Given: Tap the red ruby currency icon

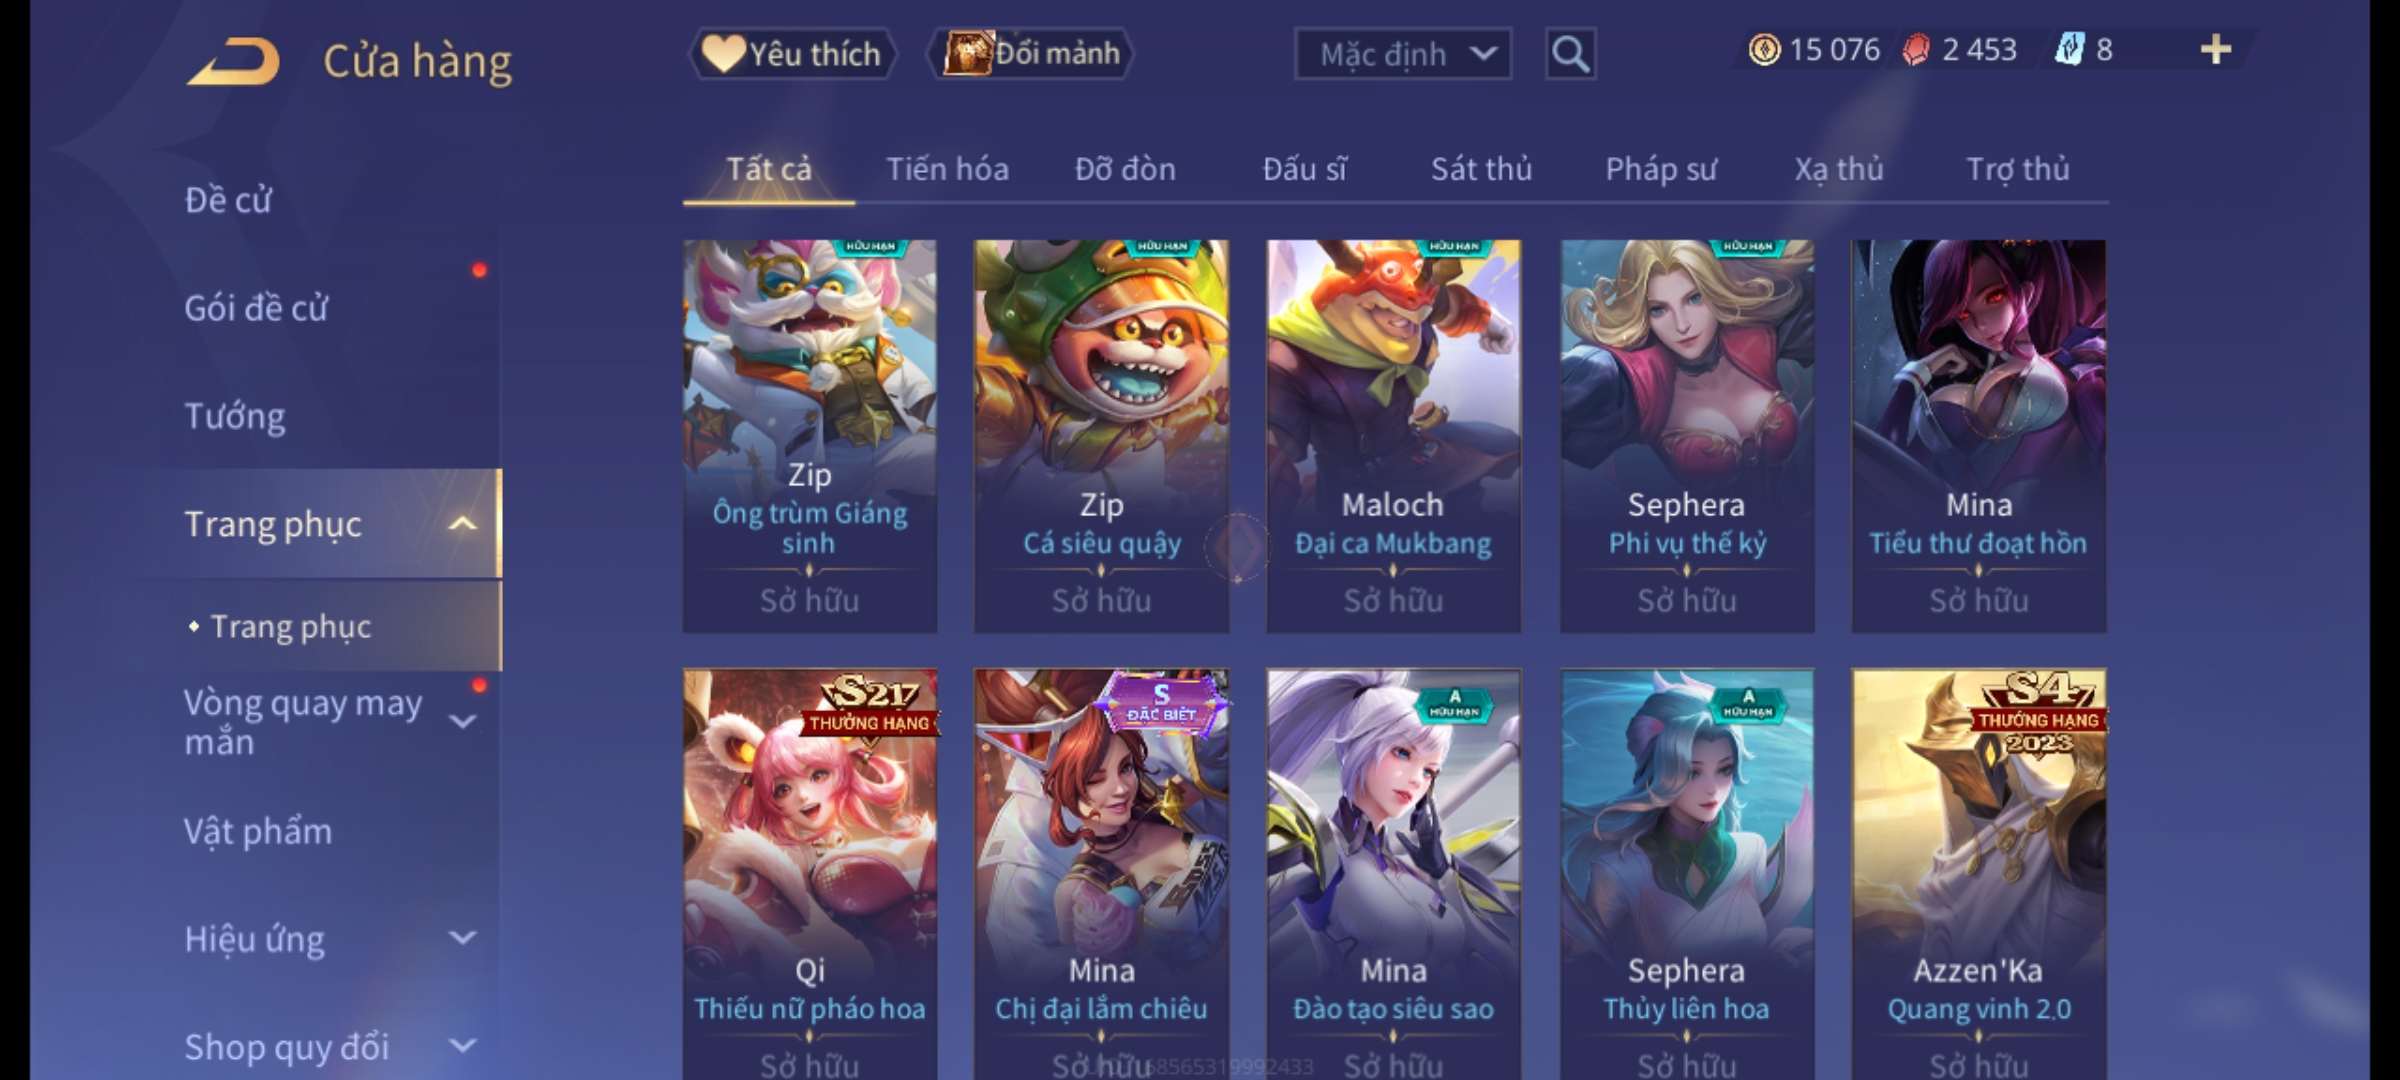Looking at the screenshot, I should tap(1916, 50).
